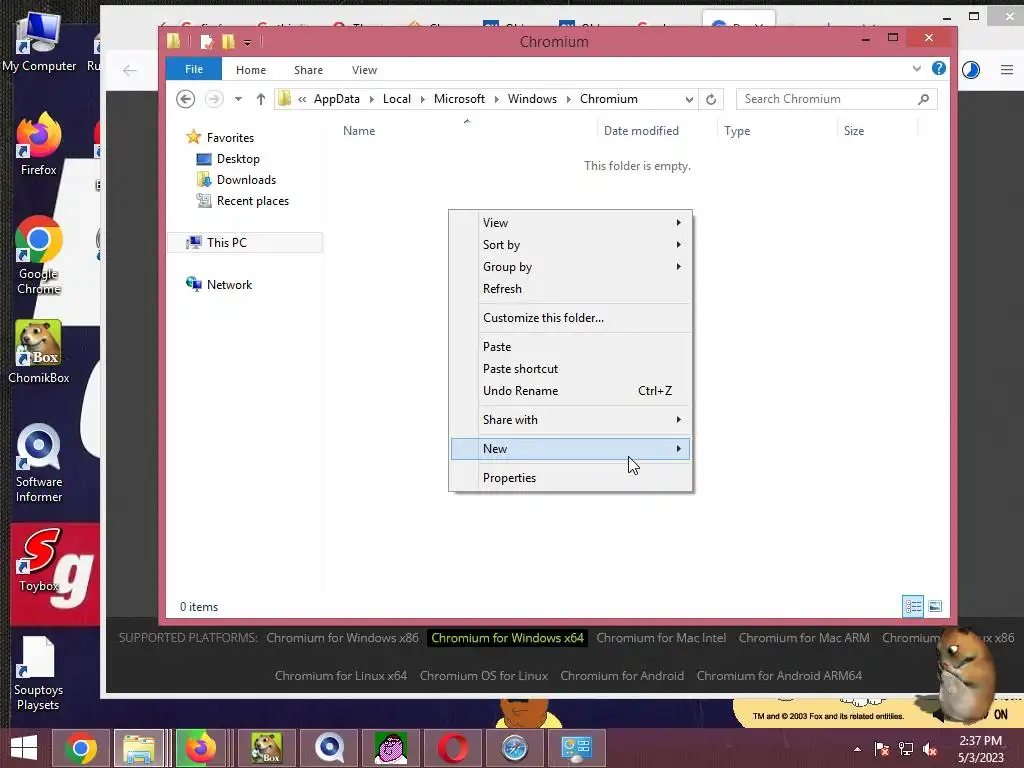Sort by Date modified column header
1024x768 pixels.
[641, 131]
